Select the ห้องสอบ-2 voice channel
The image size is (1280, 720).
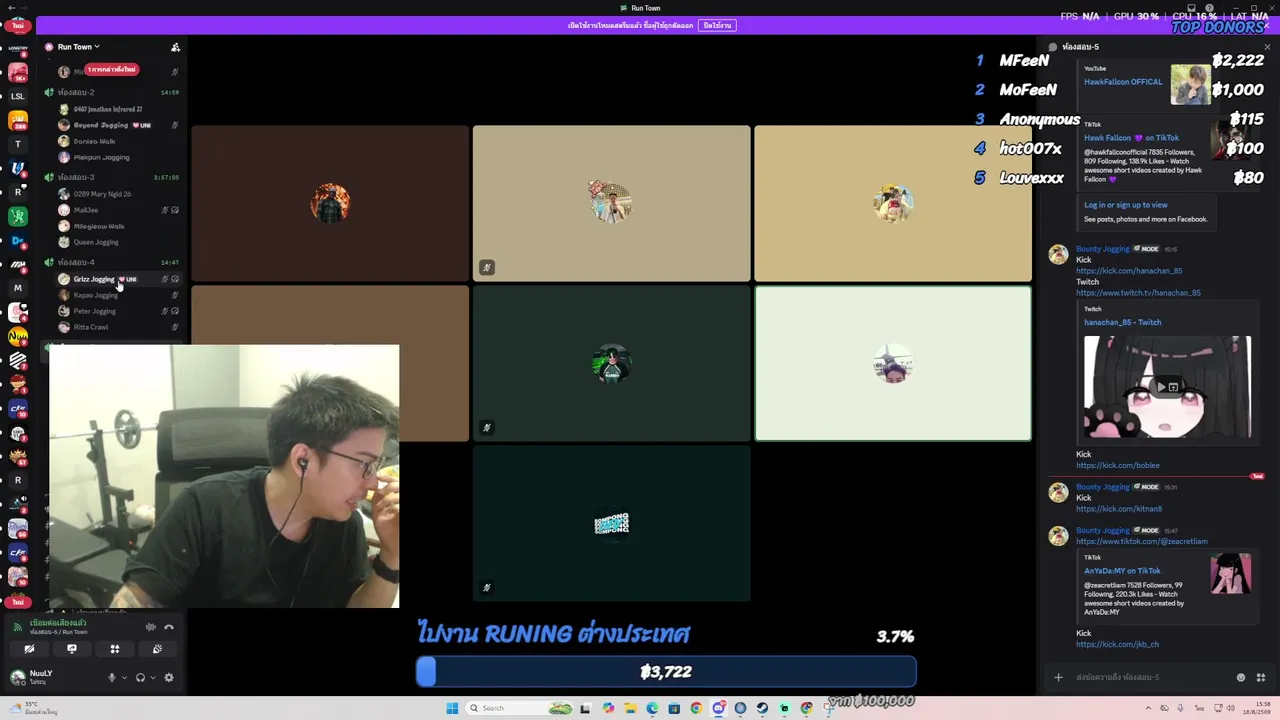point(76,93)
